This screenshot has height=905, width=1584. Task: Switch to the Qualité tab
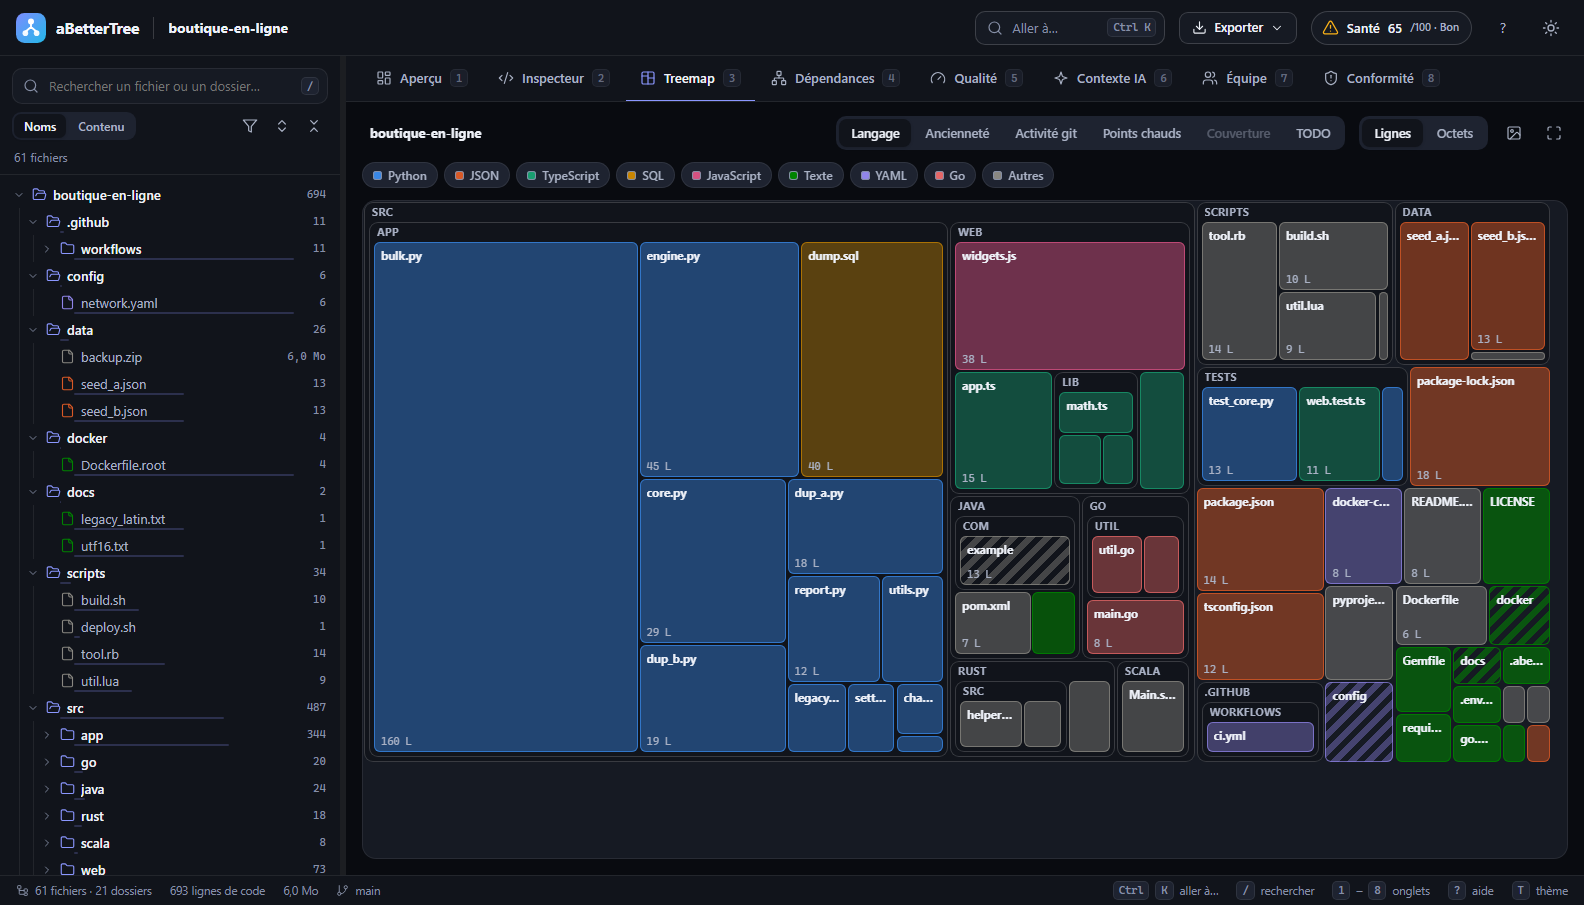(975, 78)
